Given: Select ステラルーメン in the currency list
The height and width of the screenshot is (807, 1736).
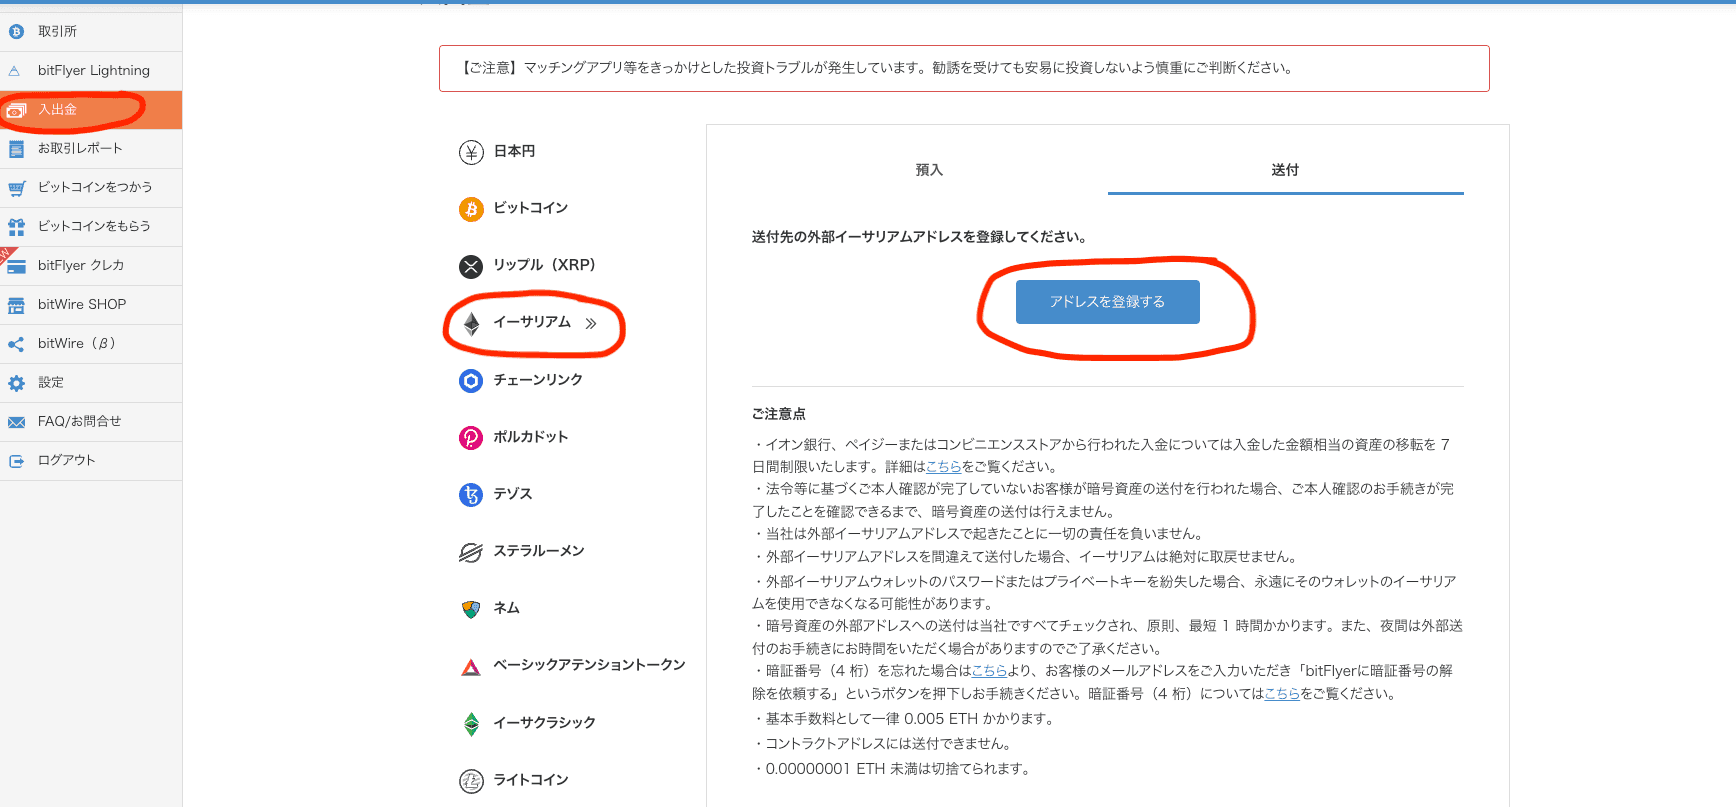Looking at the screenshot, I should click(x=538, y=552).
